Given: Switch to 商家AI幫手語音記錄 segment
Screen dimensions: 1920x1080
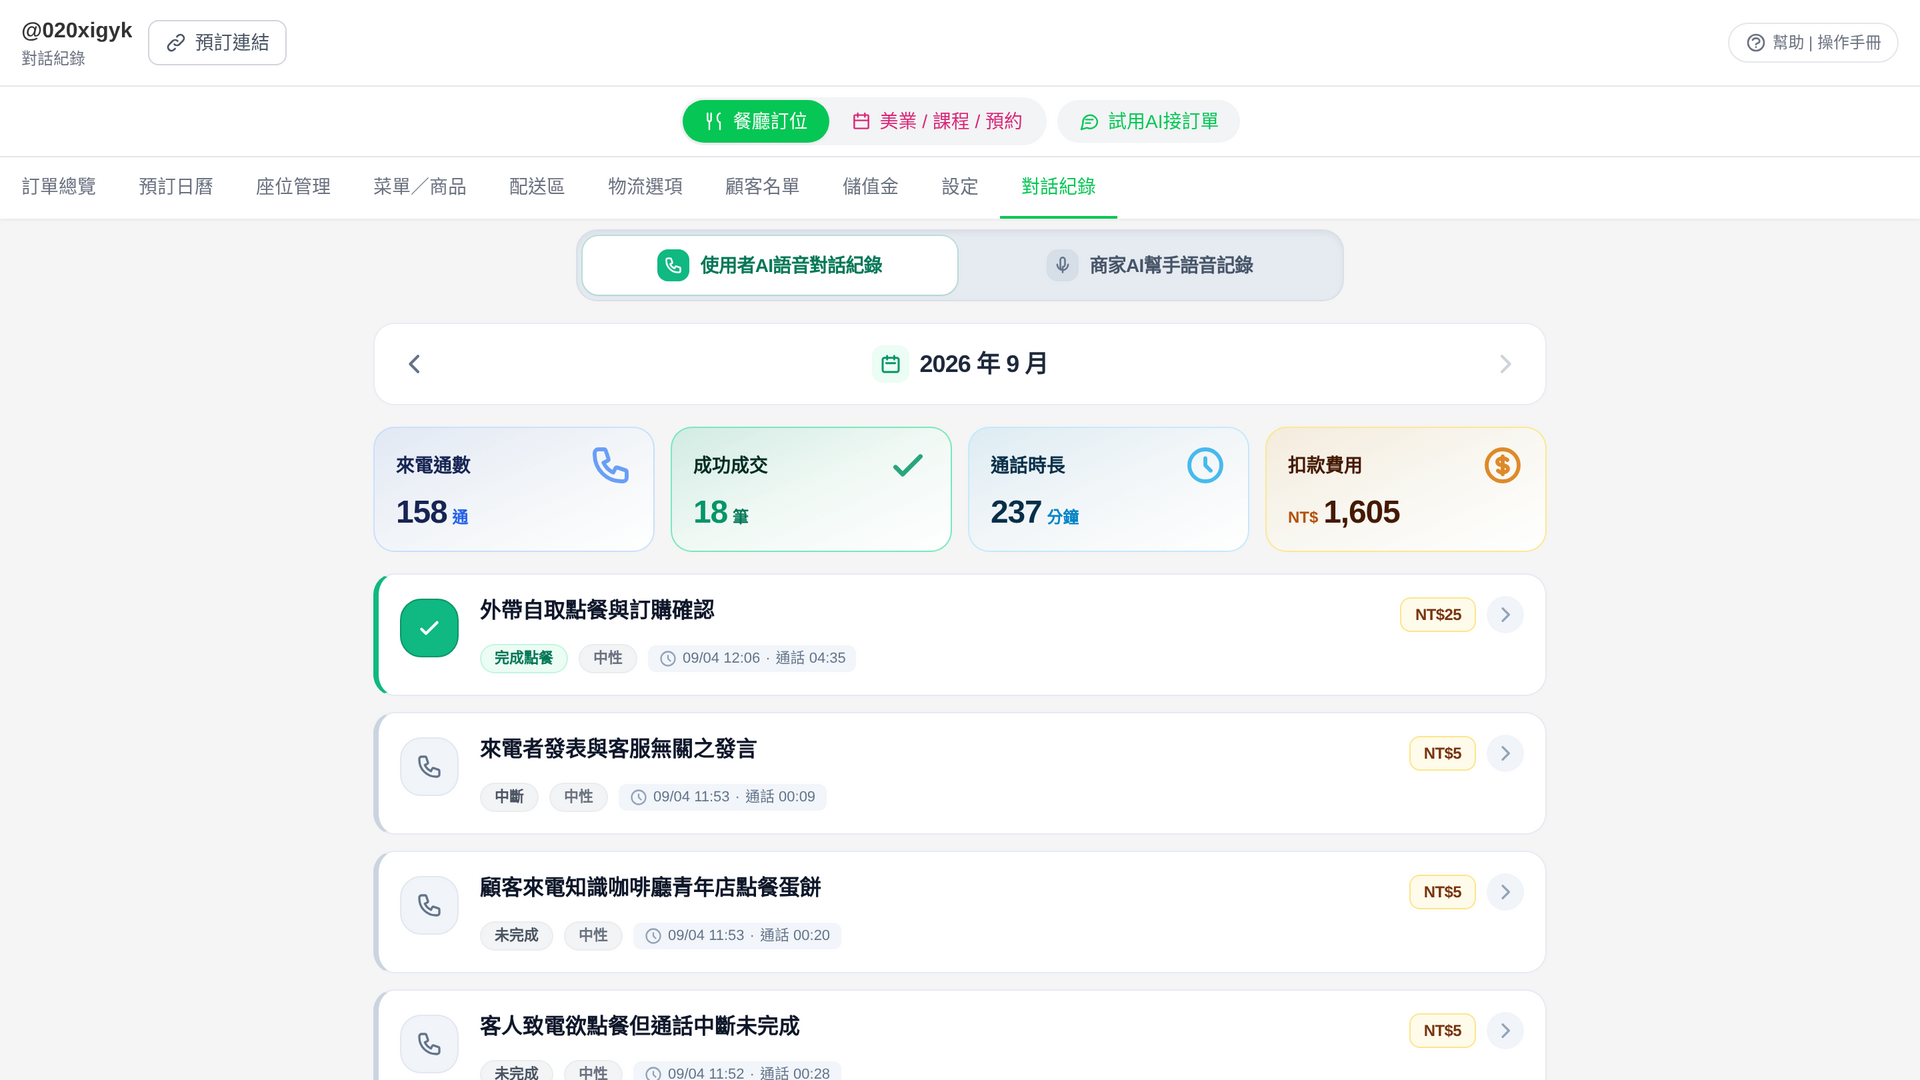Looking at the screenshot, I should 1150,265.
